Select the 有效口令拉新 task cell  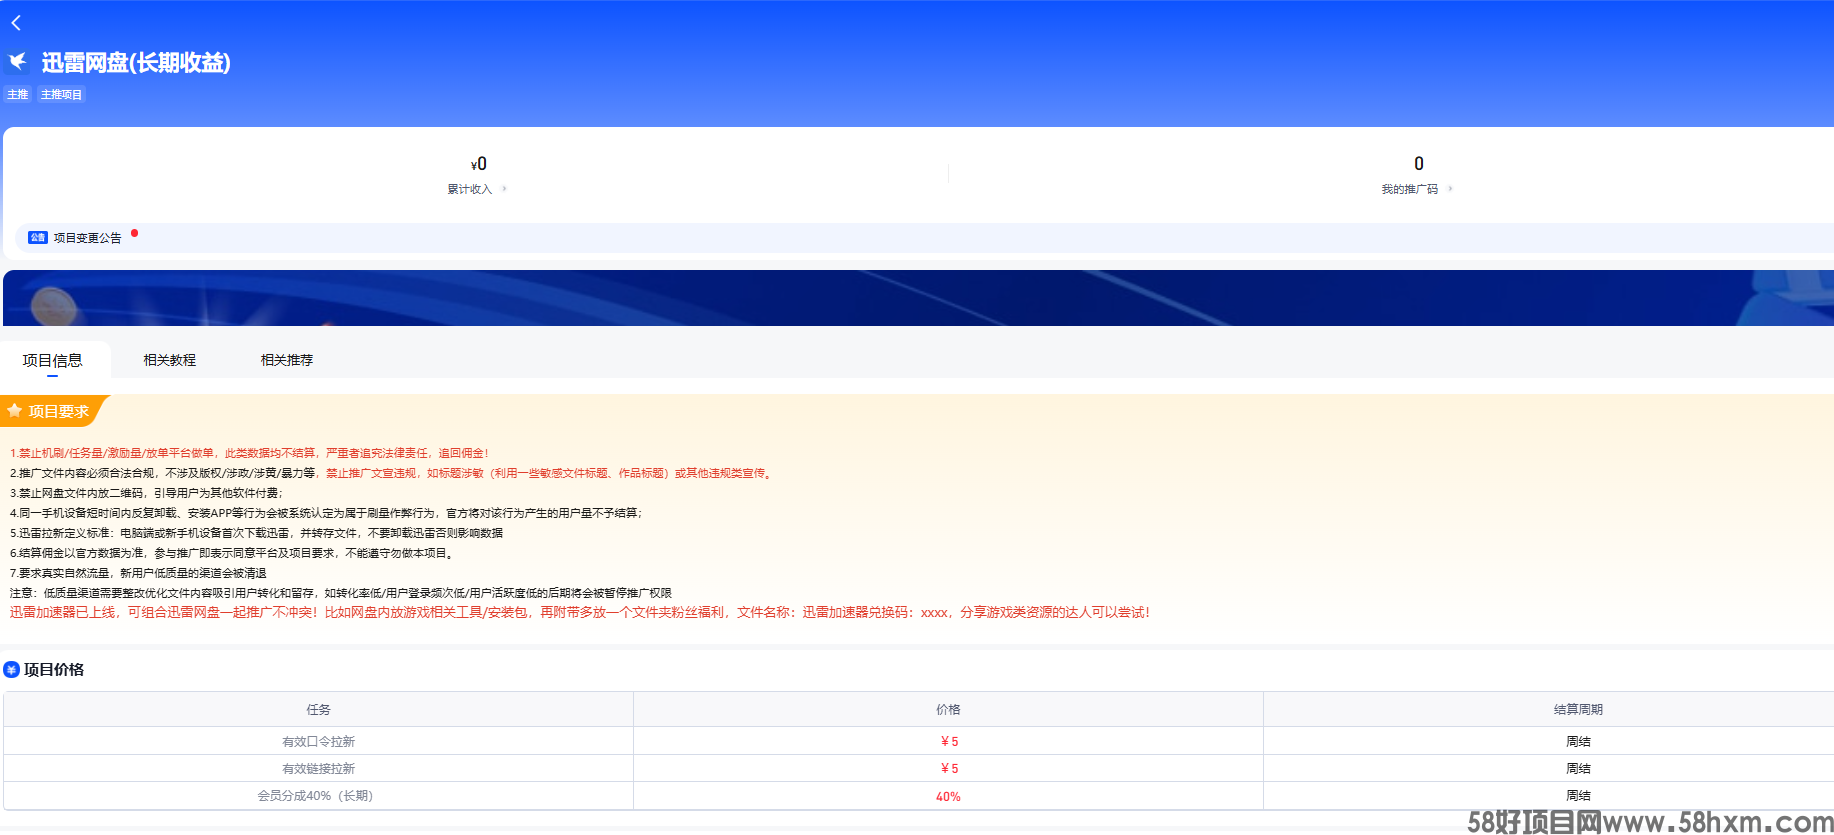pos(318,741)
